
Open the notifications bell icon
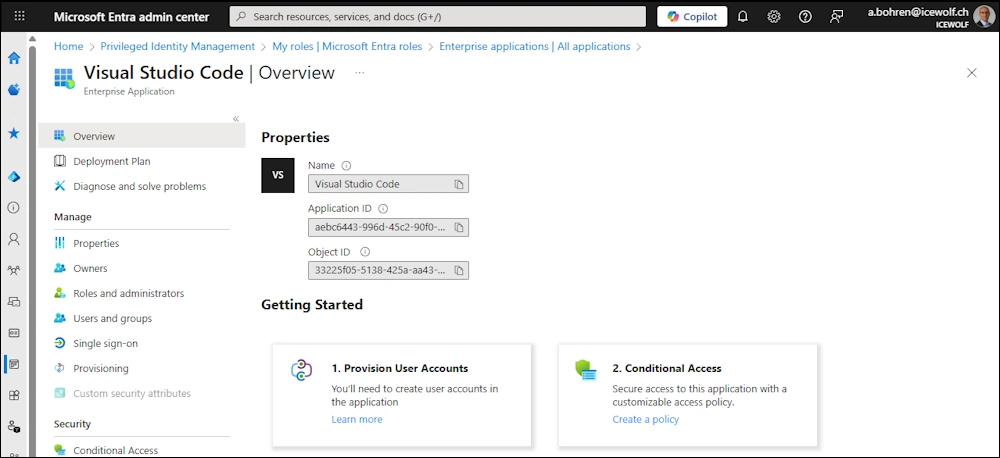743,17
